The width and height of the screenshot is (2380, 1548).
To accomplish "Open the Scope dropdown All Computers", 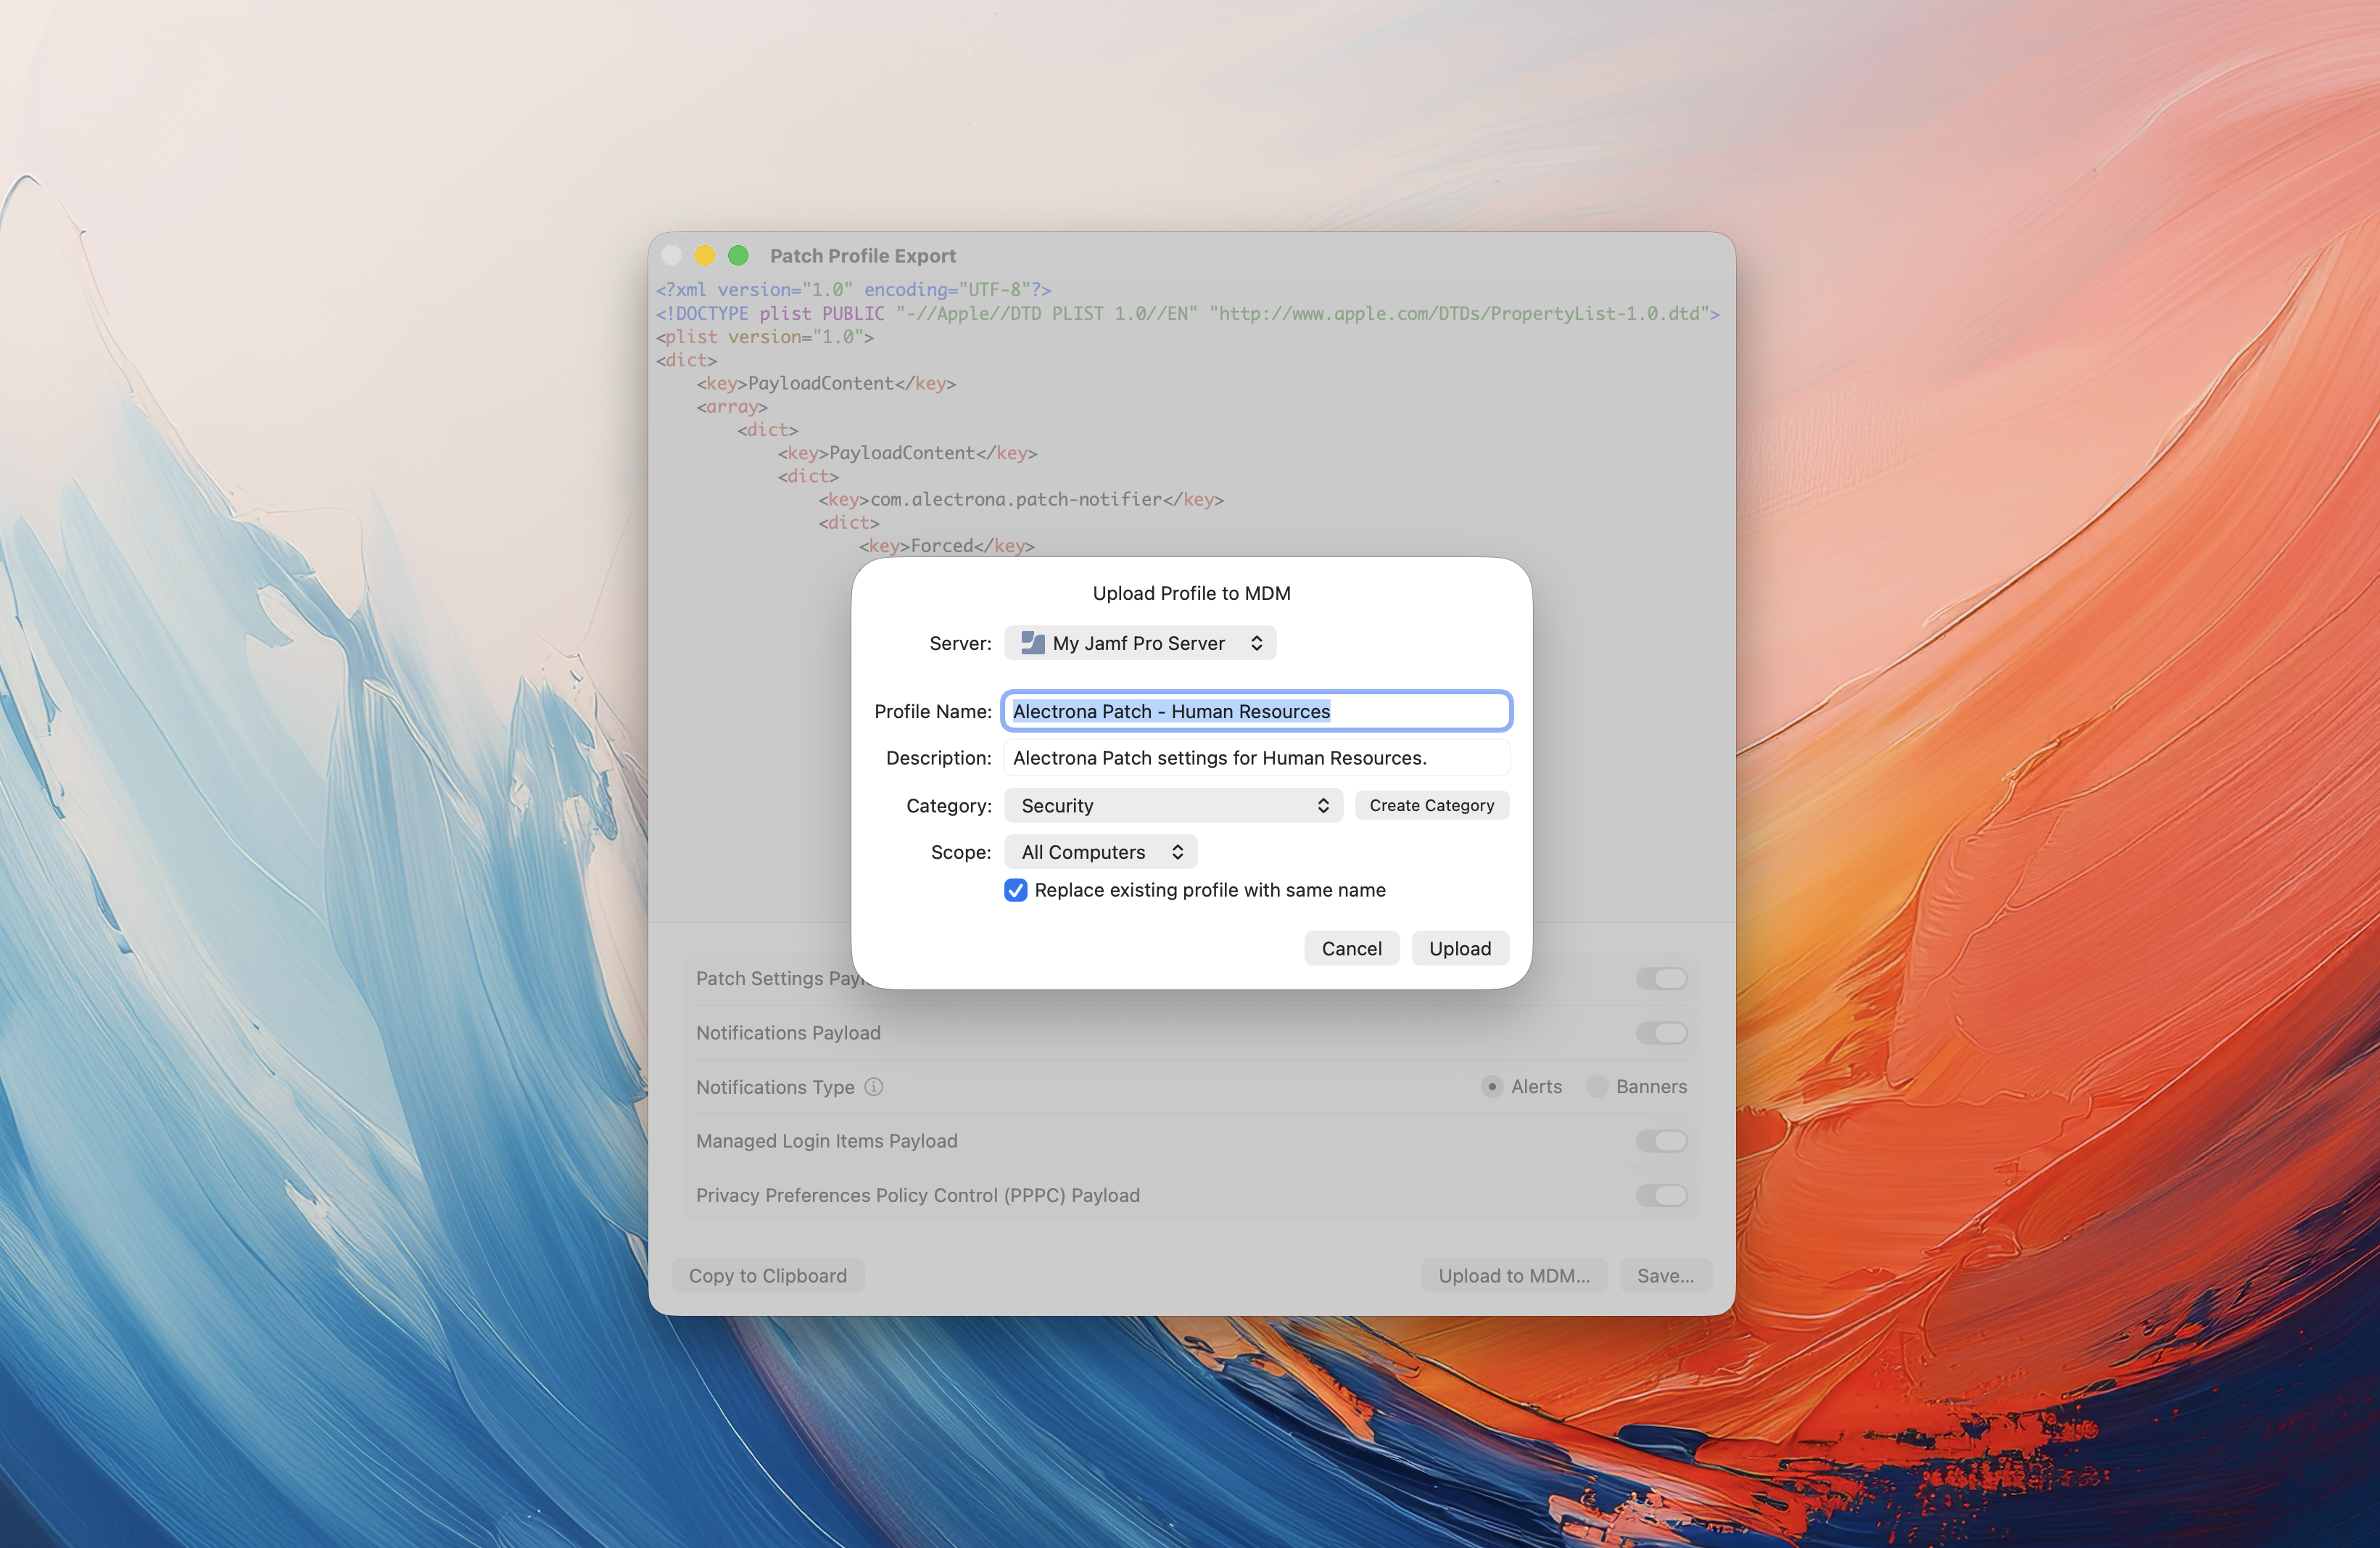I will pos(1101,852).
